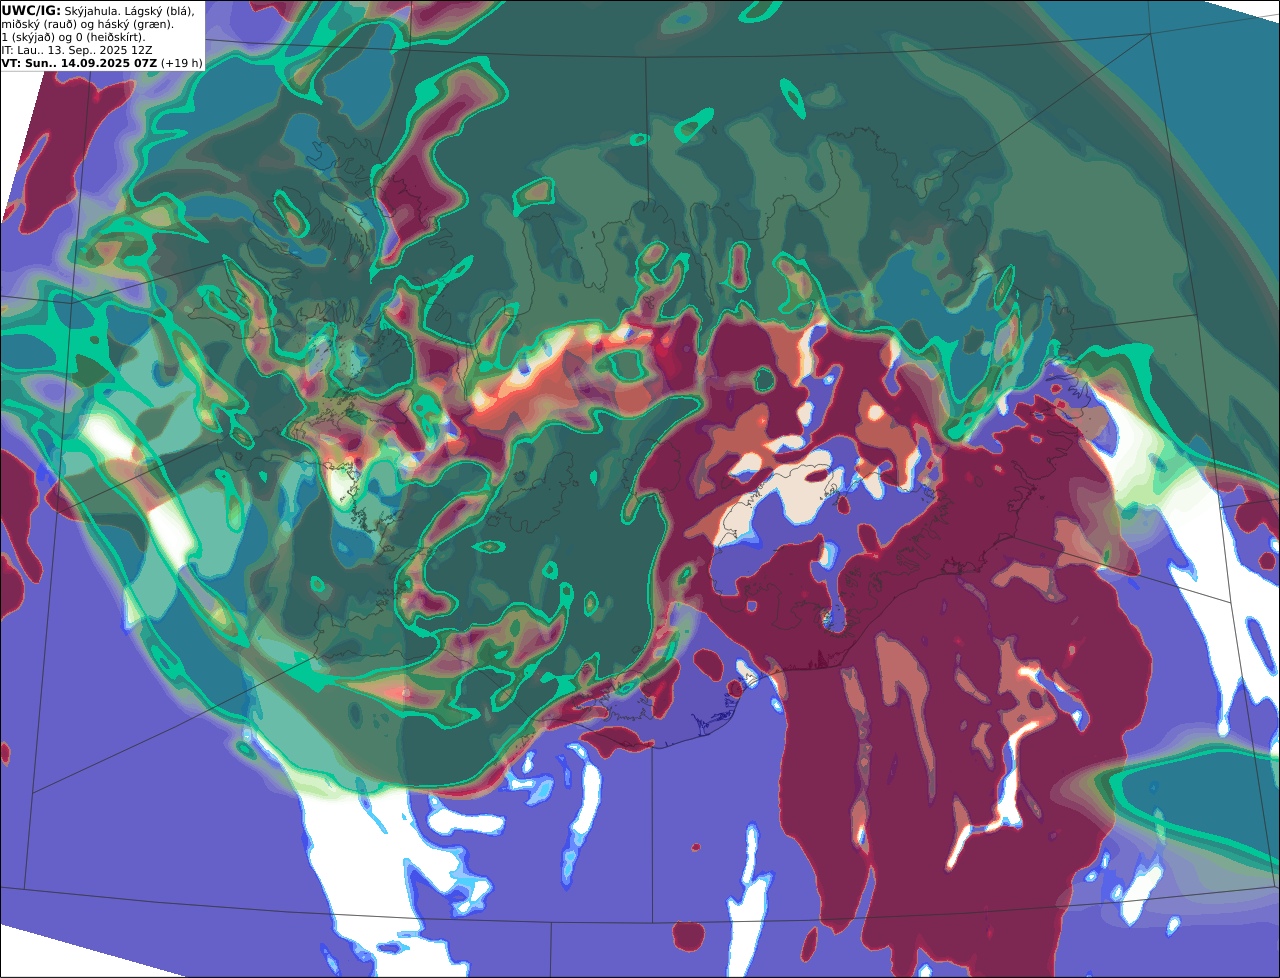Click the '1 (skýjað) og 0 (heiðskírt).' line

pyautogui.click(x=73, y=37)
